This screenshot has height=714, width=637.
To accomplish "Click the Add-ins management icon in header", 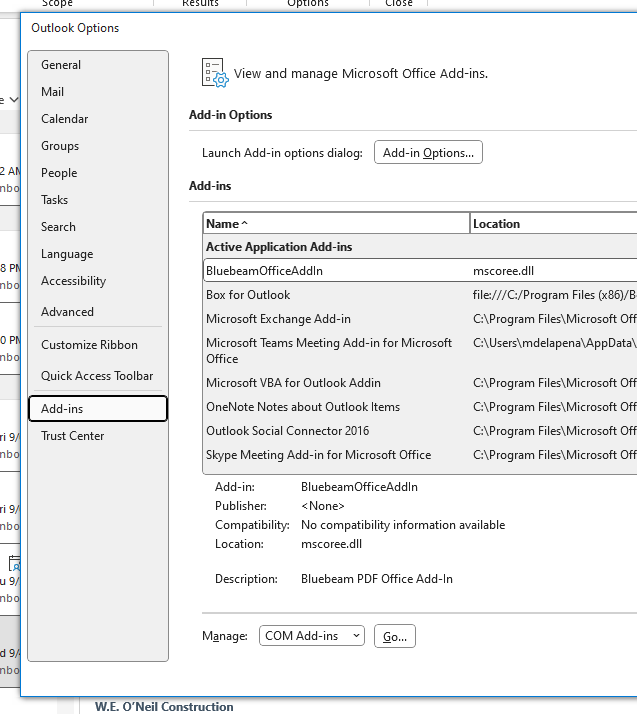I will coord(215,73).
